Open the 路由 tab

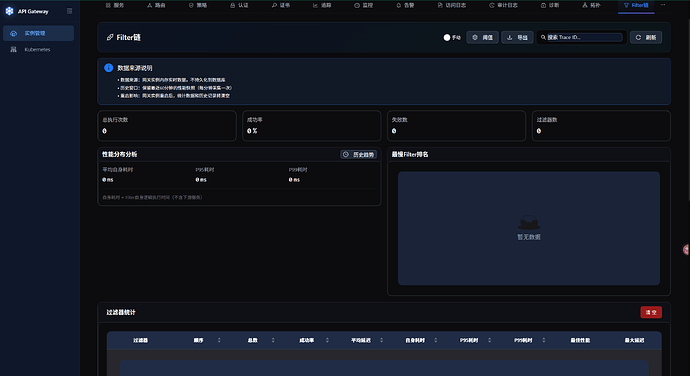point(156,5)
